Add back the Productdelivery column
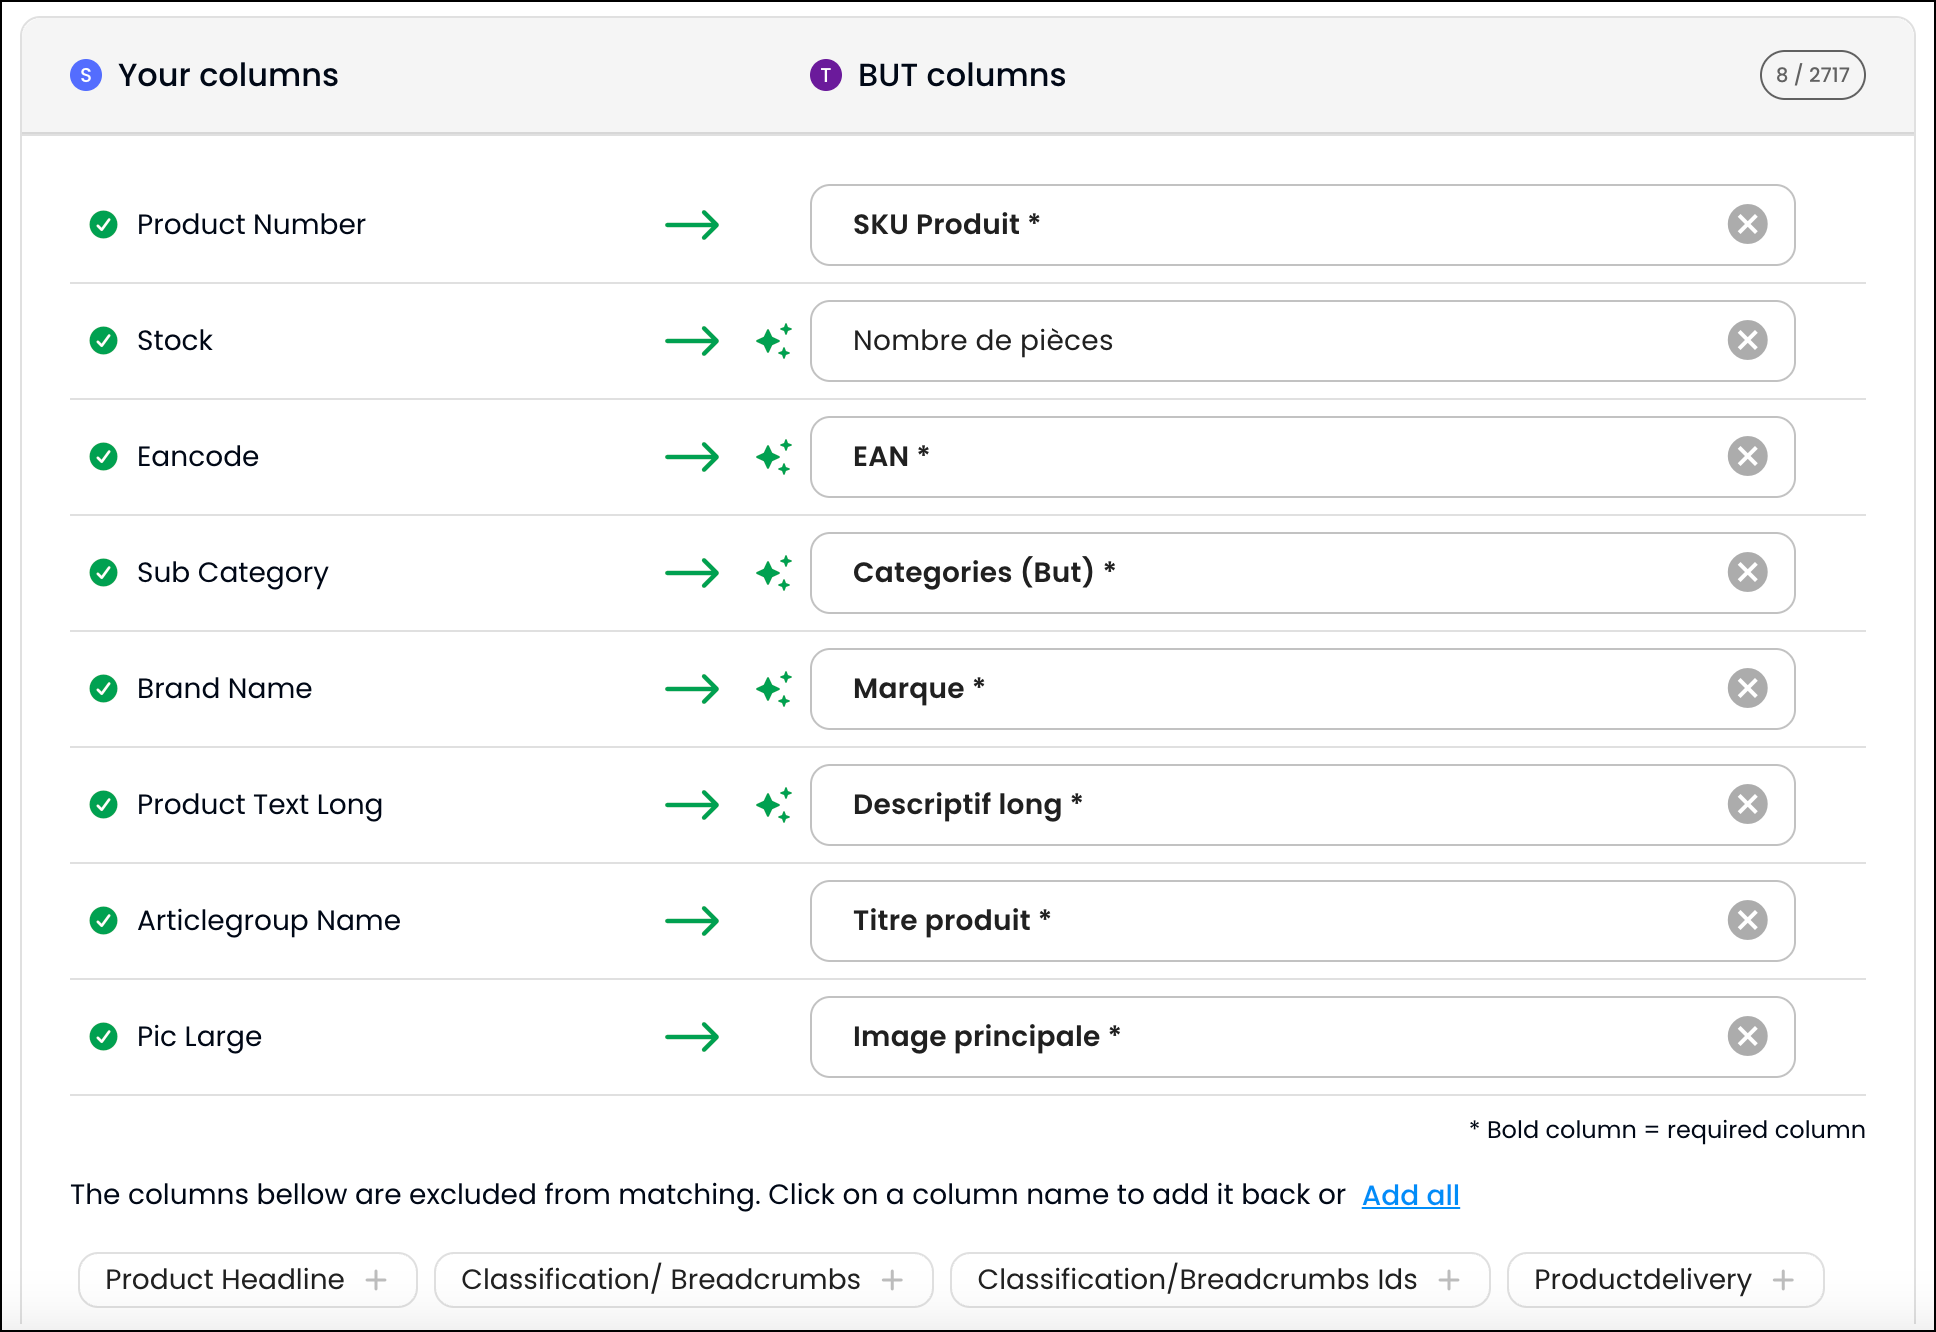The width and height of the screenshot is (1936, 1332). click(1664, 1279)
